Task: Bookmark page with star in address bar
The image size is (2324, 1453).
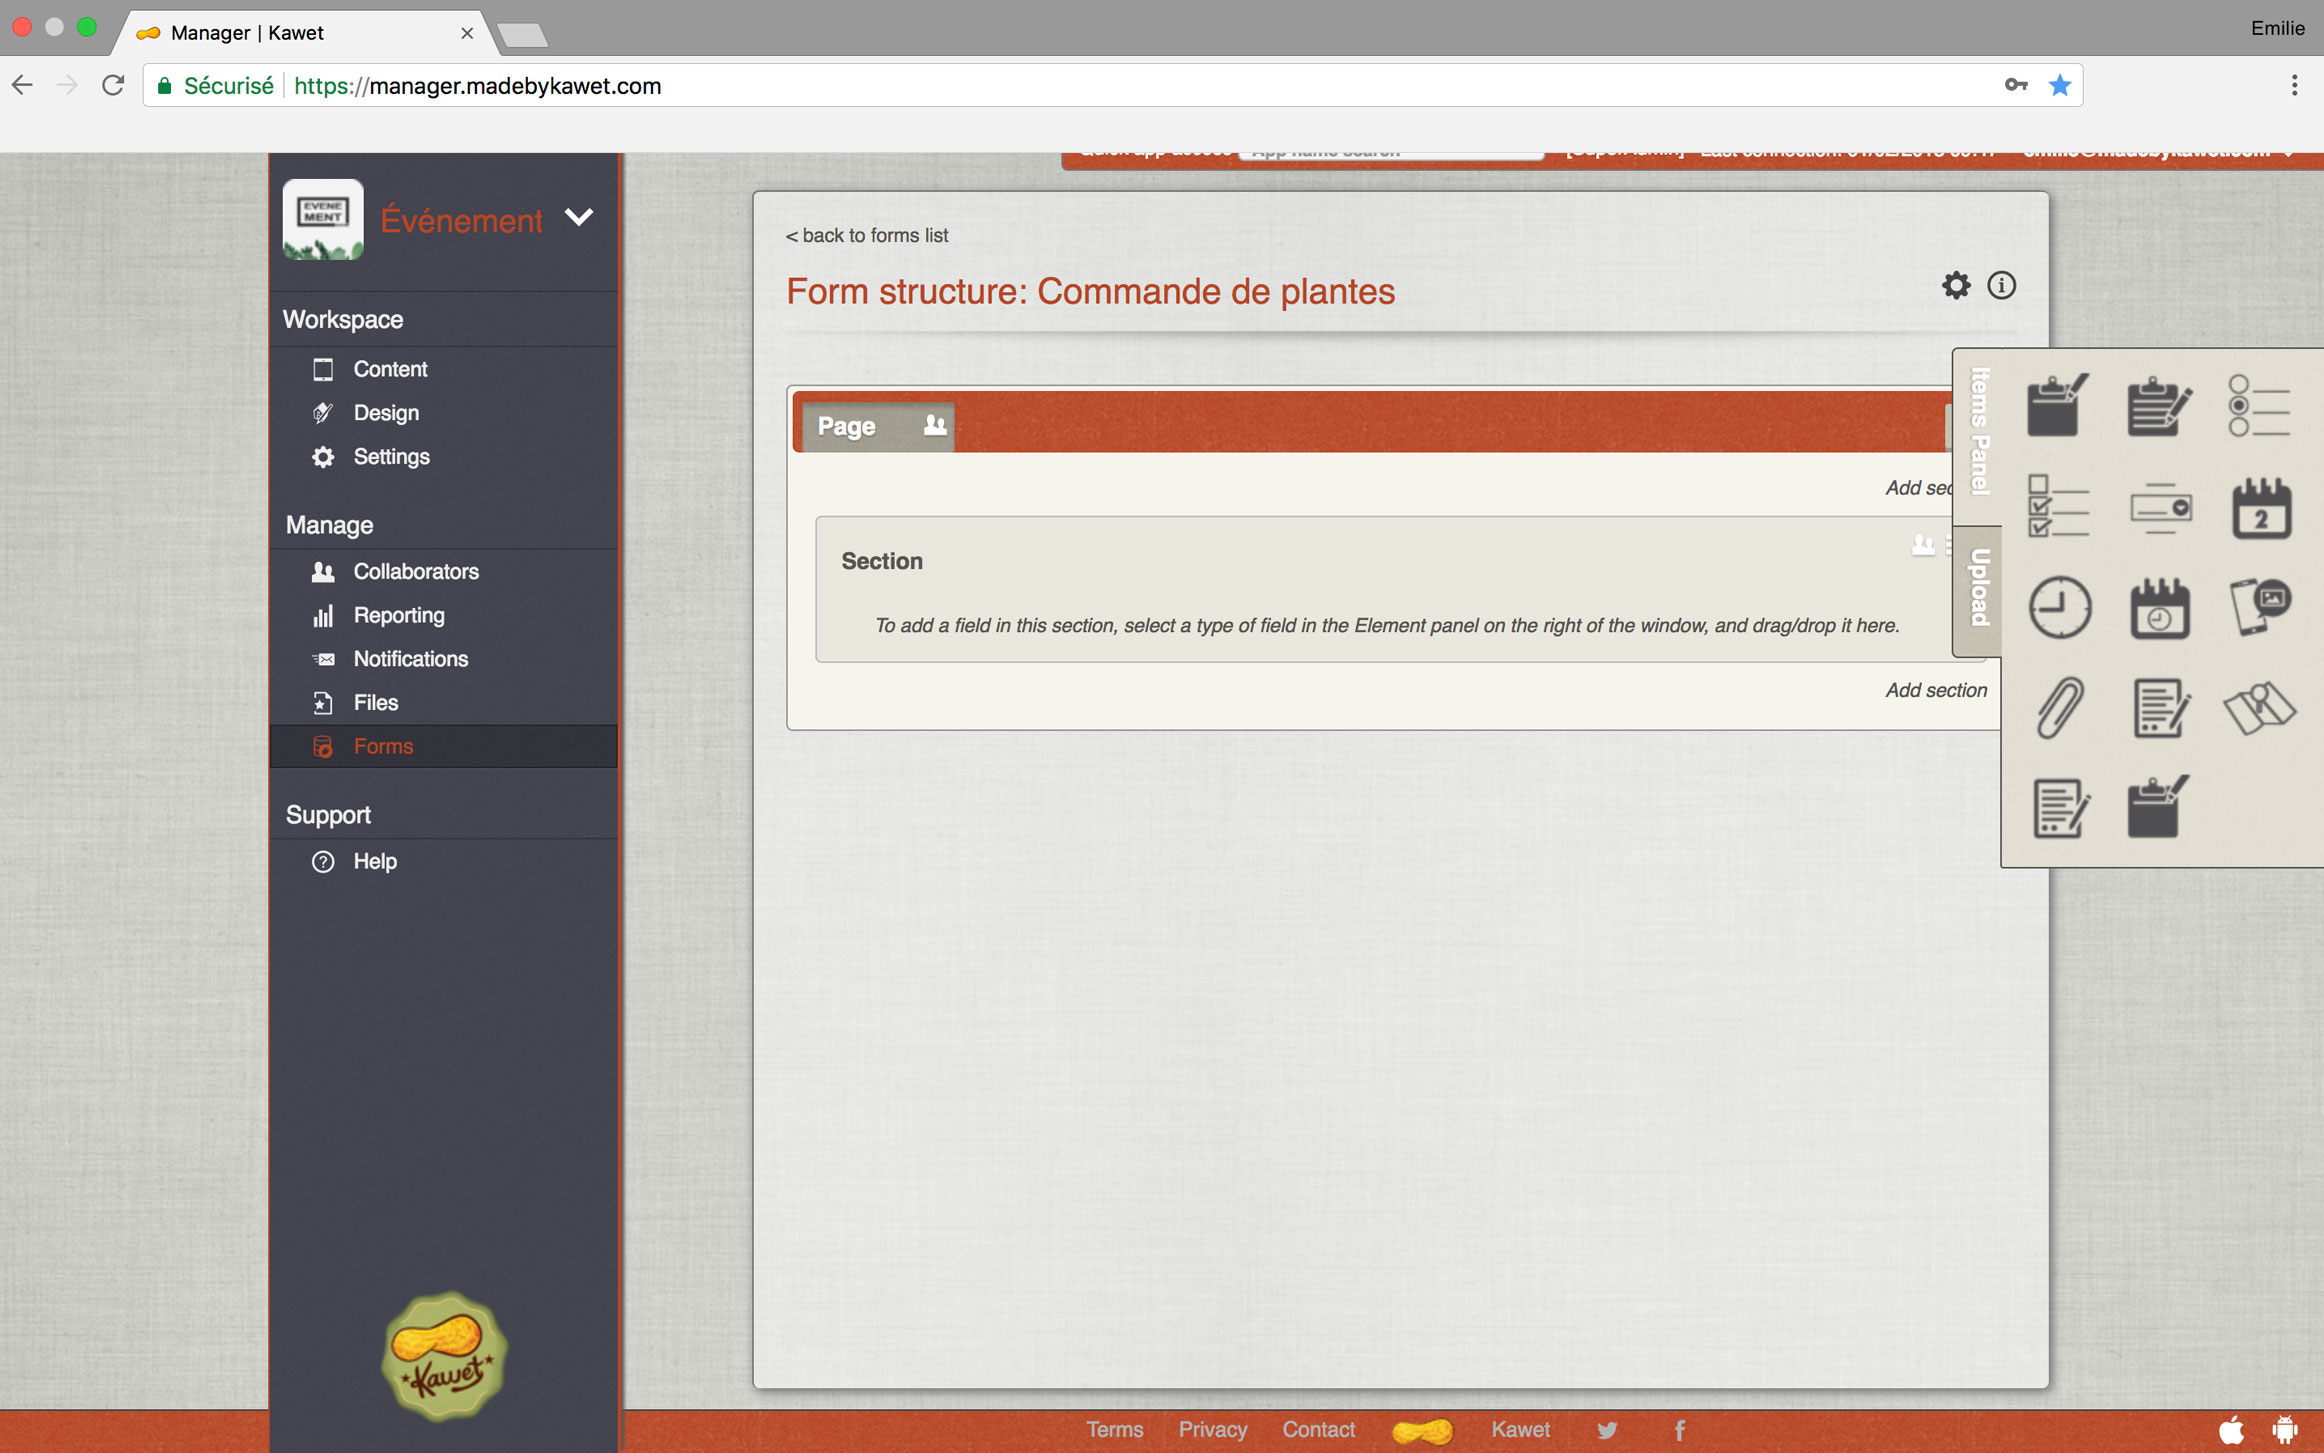Action: click(x=2059, y=86)
